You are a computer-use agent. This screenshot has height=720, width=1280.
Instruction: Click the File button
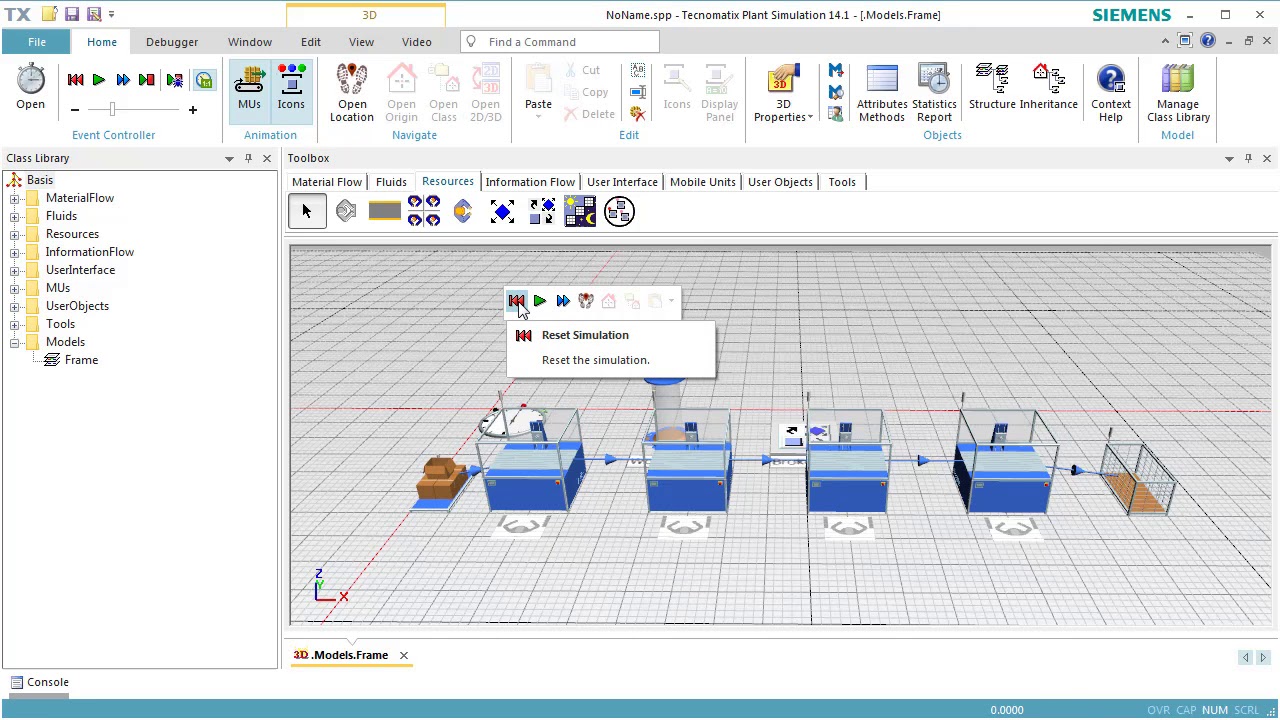[36, 42]
